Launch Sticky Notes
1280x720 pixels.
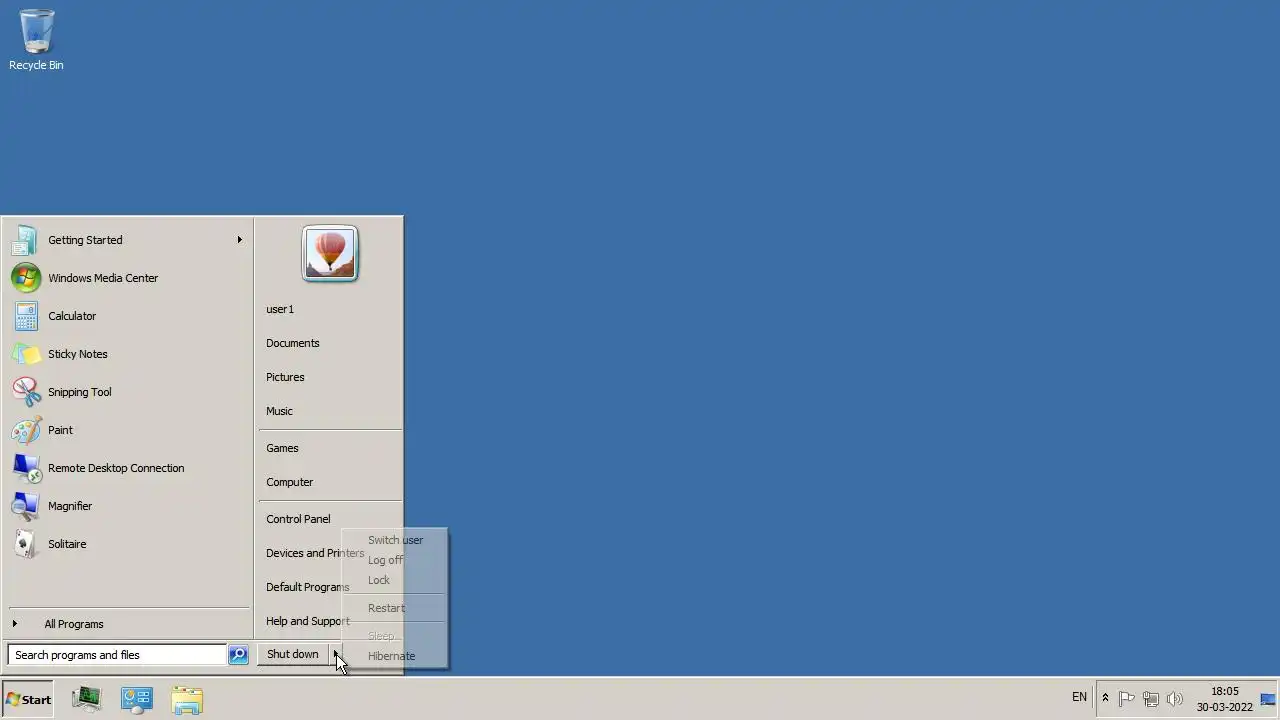[x=127, y=354]
